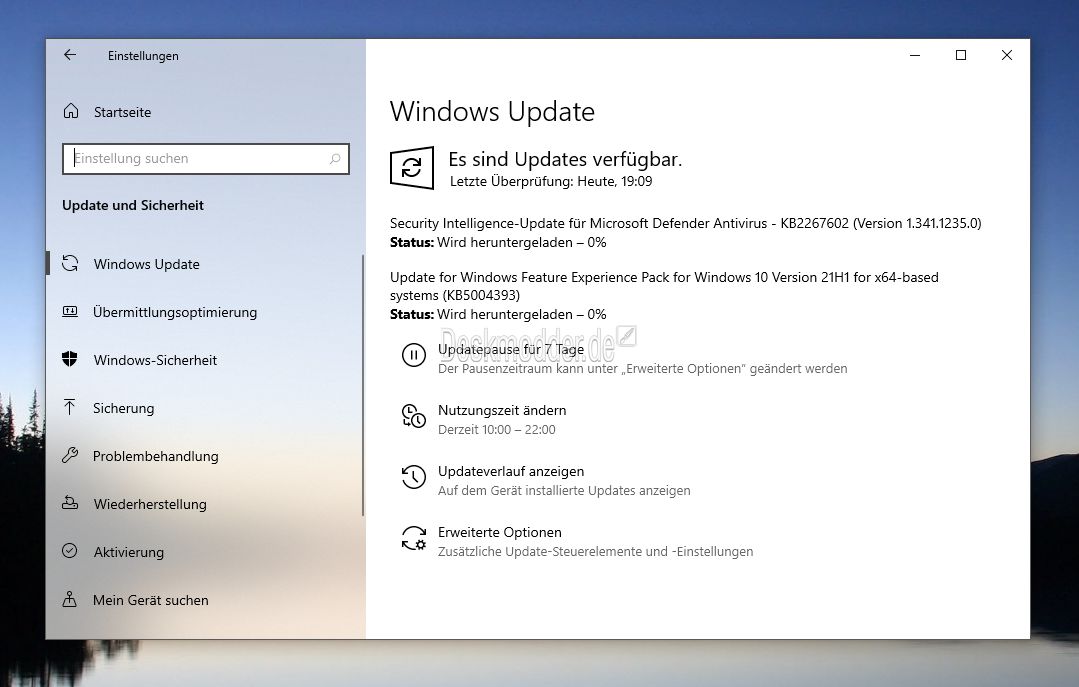Click 'Letzte Überprüfung: Heute, 19:09' text
The height and width of the screenshot is (687, 1079).
551,182
